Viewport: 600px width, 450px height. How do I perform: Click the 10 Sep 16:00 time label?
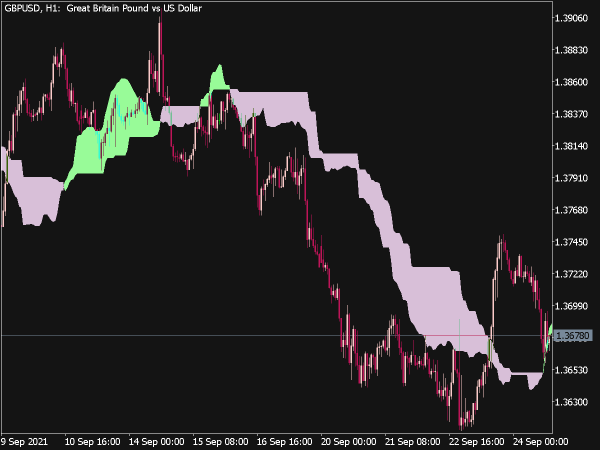click(92, 442)
